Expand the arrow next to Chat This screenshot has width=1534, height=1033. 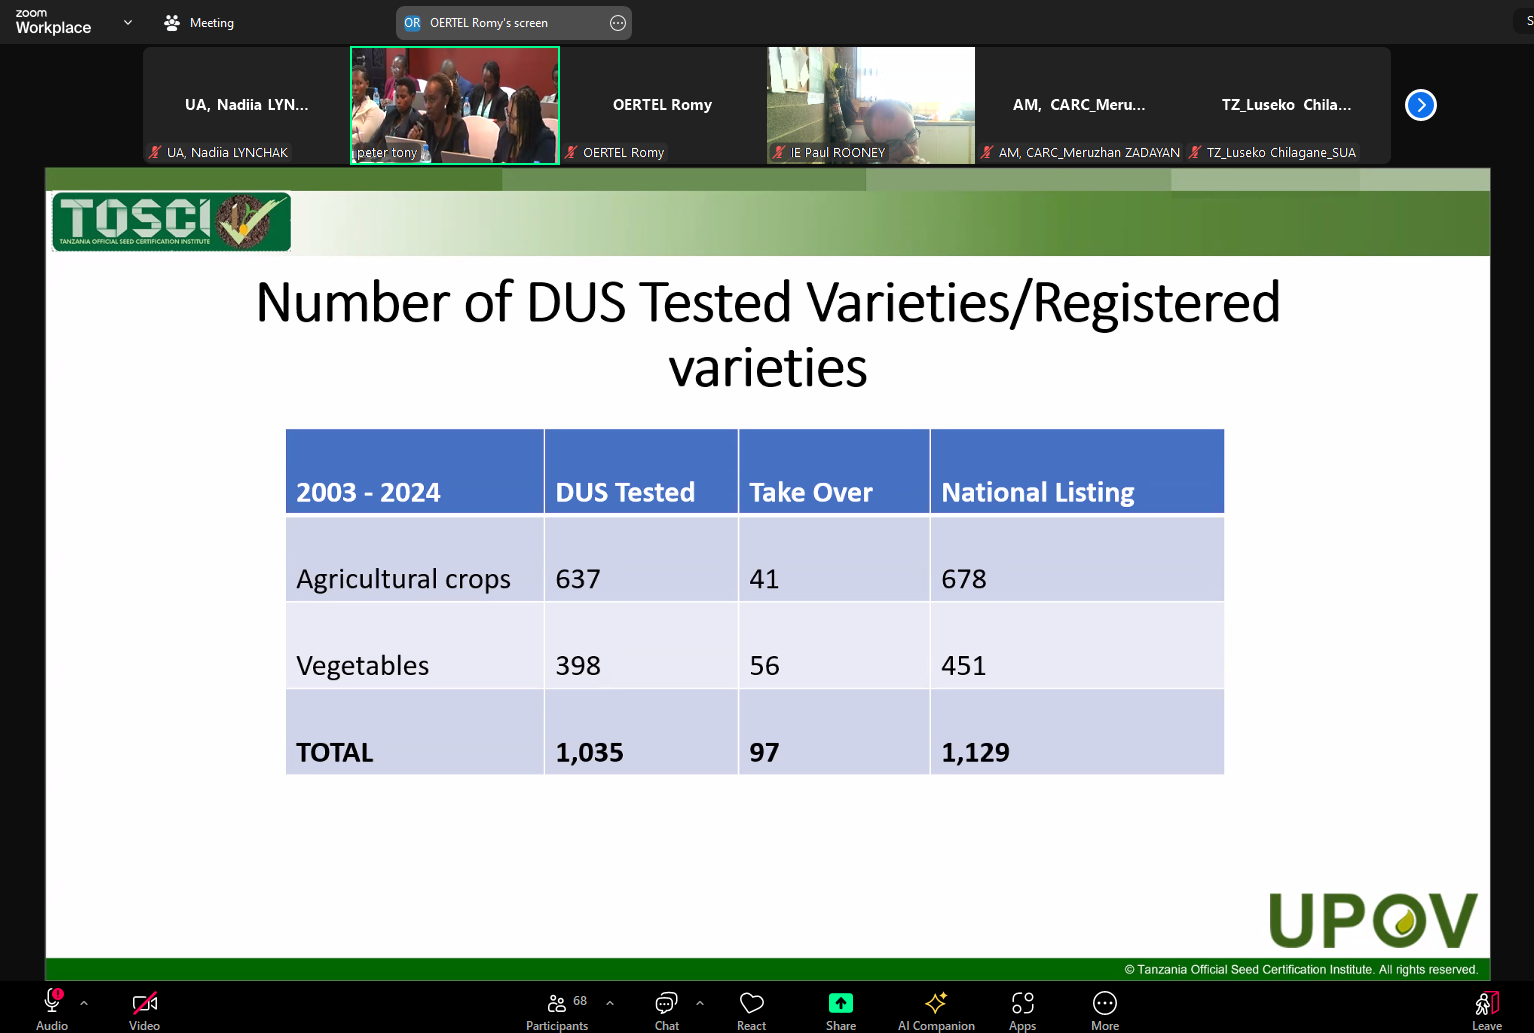700,1002
